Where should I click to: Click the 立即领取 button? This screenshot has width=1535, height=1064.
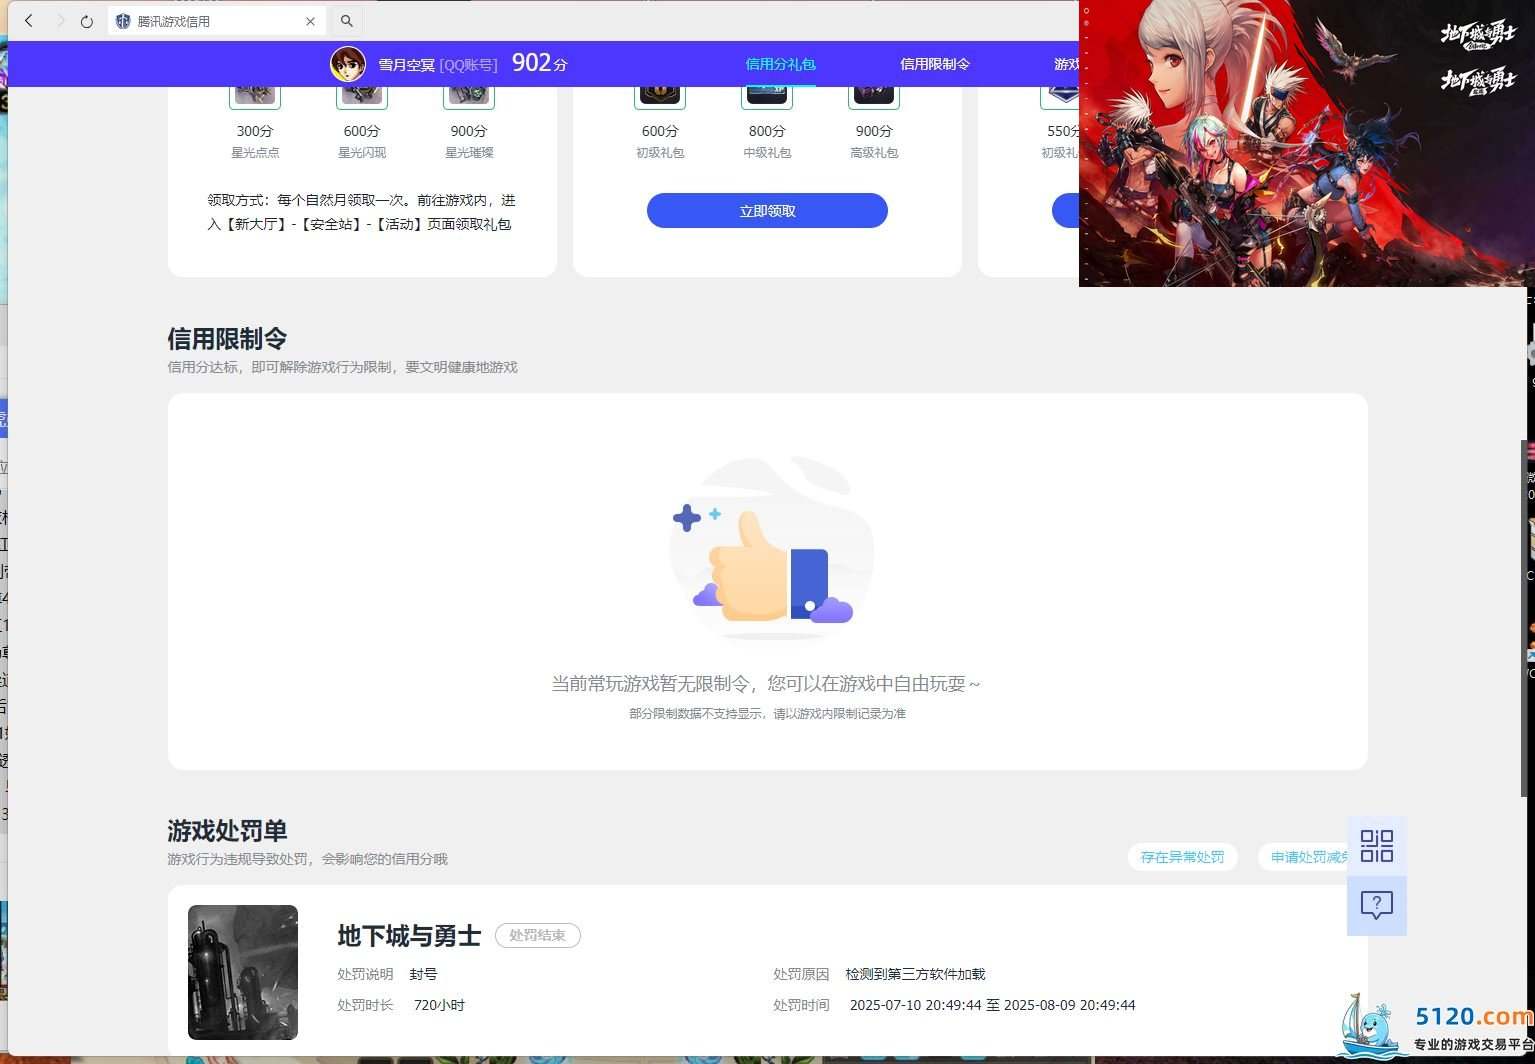tap(767, 211)
